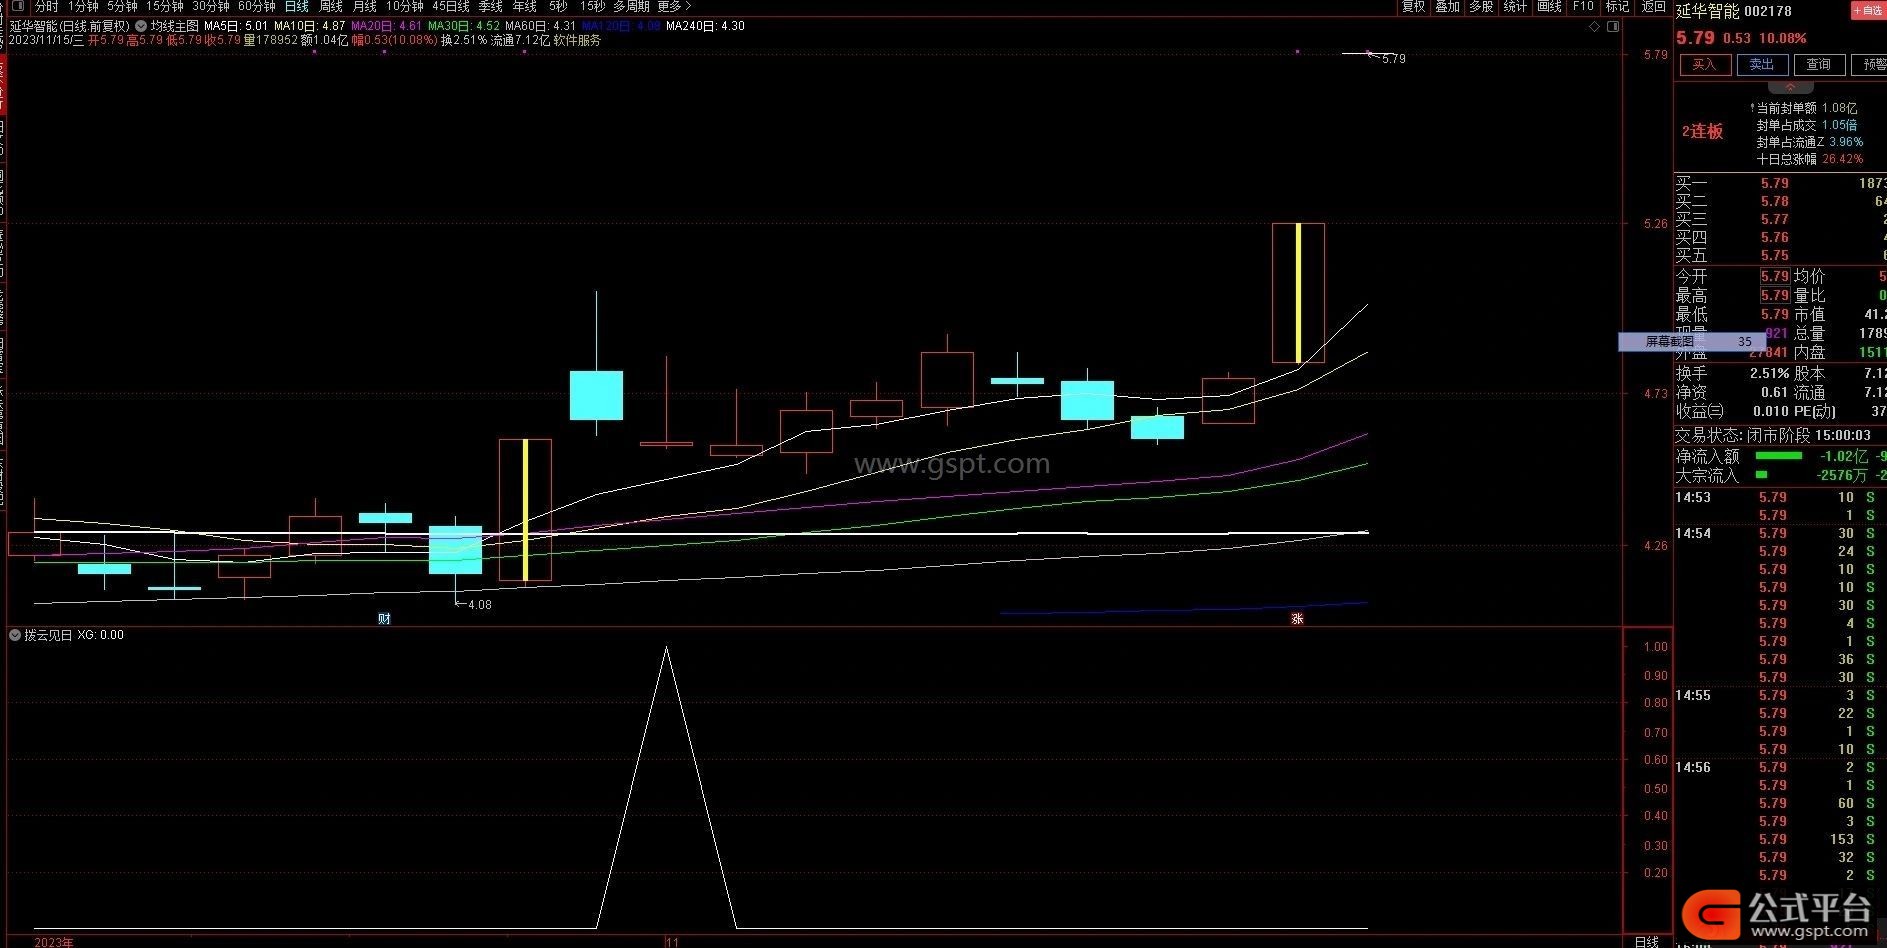Image resolution: width=1887 pixels, height=948 pixels.
Task: Click the 14:56 tick trade row
Action: pyautogui.click(x=1780, y=768)
